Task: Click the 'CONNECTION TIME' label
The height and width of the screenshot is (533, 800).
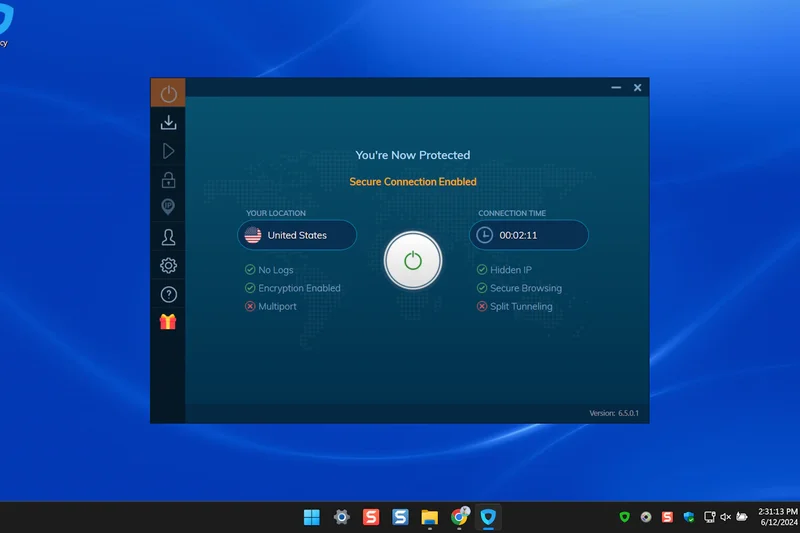Action: [x=512, y=213]
